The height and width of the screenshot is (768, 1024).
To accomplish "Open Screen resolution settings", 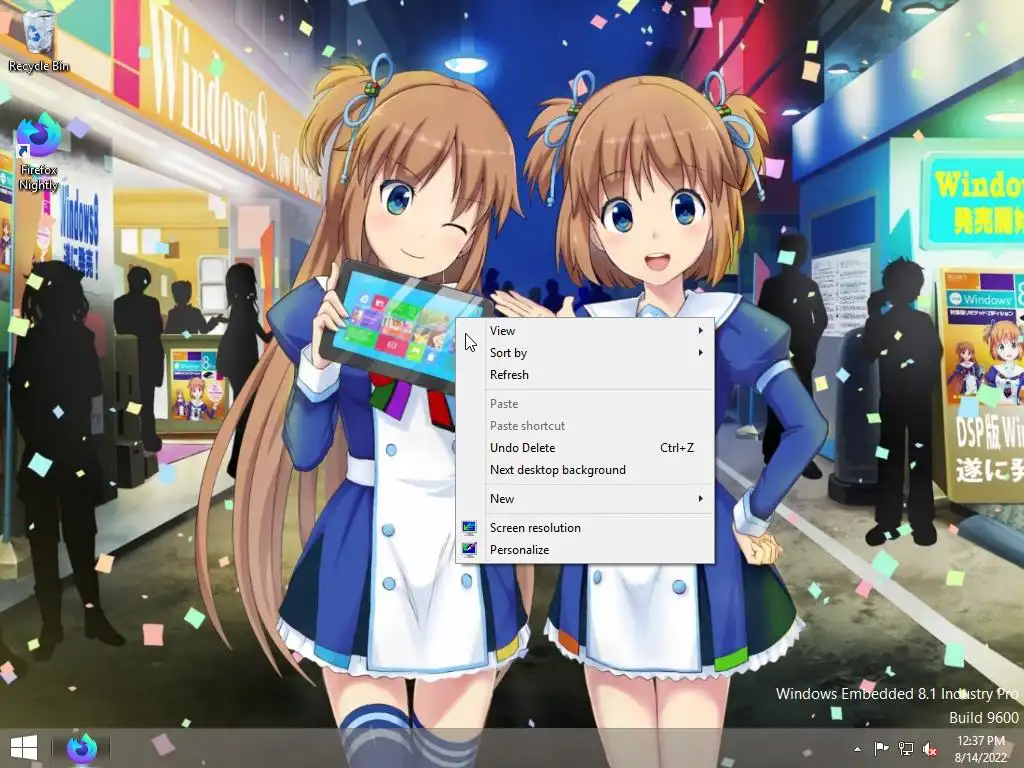I will [584, 528].
